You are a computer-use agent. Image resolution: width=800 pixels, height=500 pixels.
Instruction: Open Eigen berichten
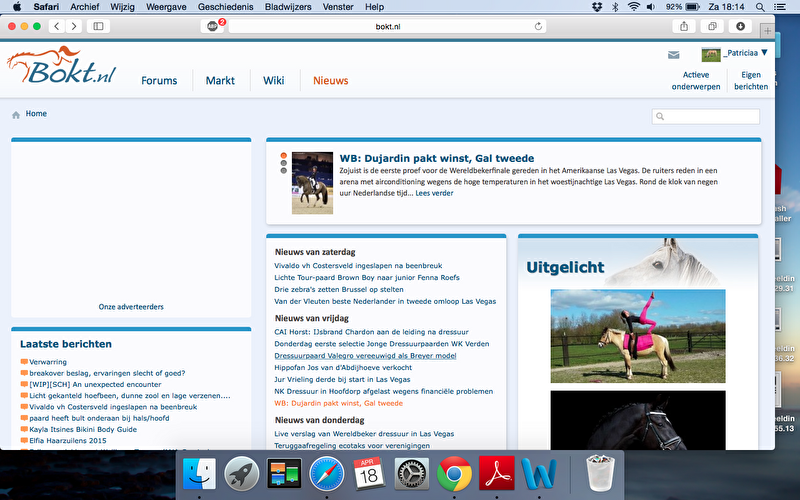(x=751, y=81)
